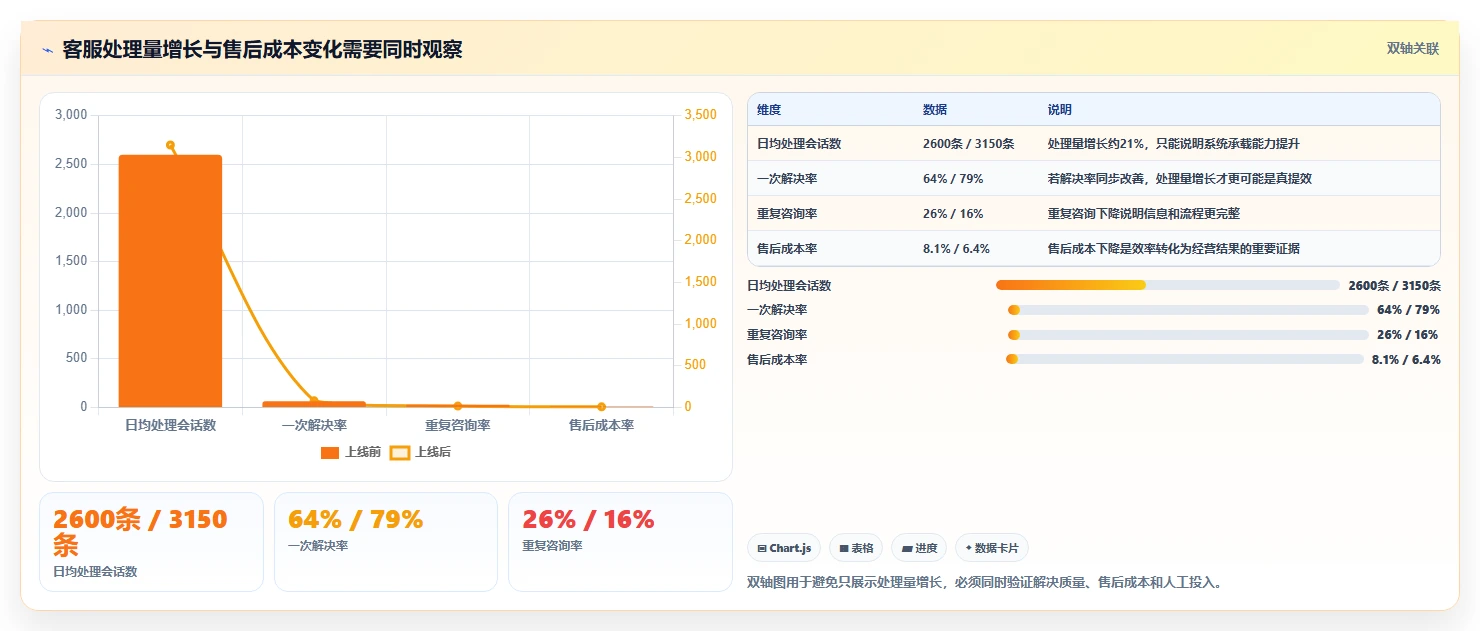Viewport: 1480px width, 631px height.
Task: Click the 26% / 16% table cell
Action: point(953,214)
